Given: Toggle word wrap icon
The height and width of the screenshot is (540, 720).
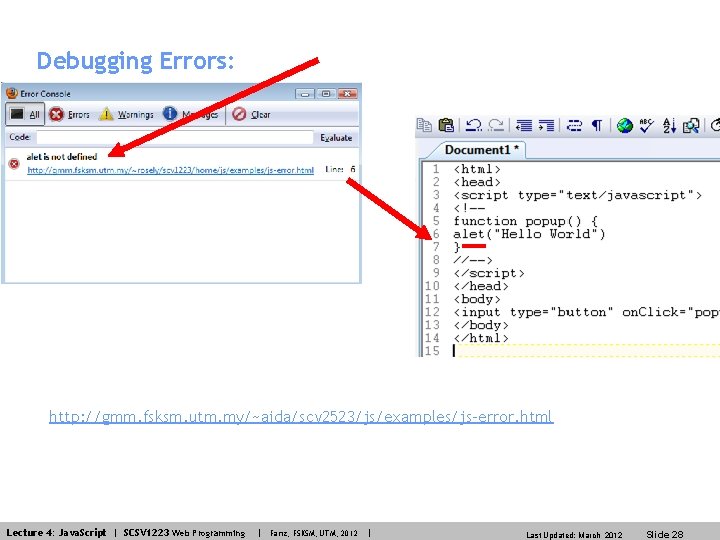Looking at the screenshot, I should 574,125.
